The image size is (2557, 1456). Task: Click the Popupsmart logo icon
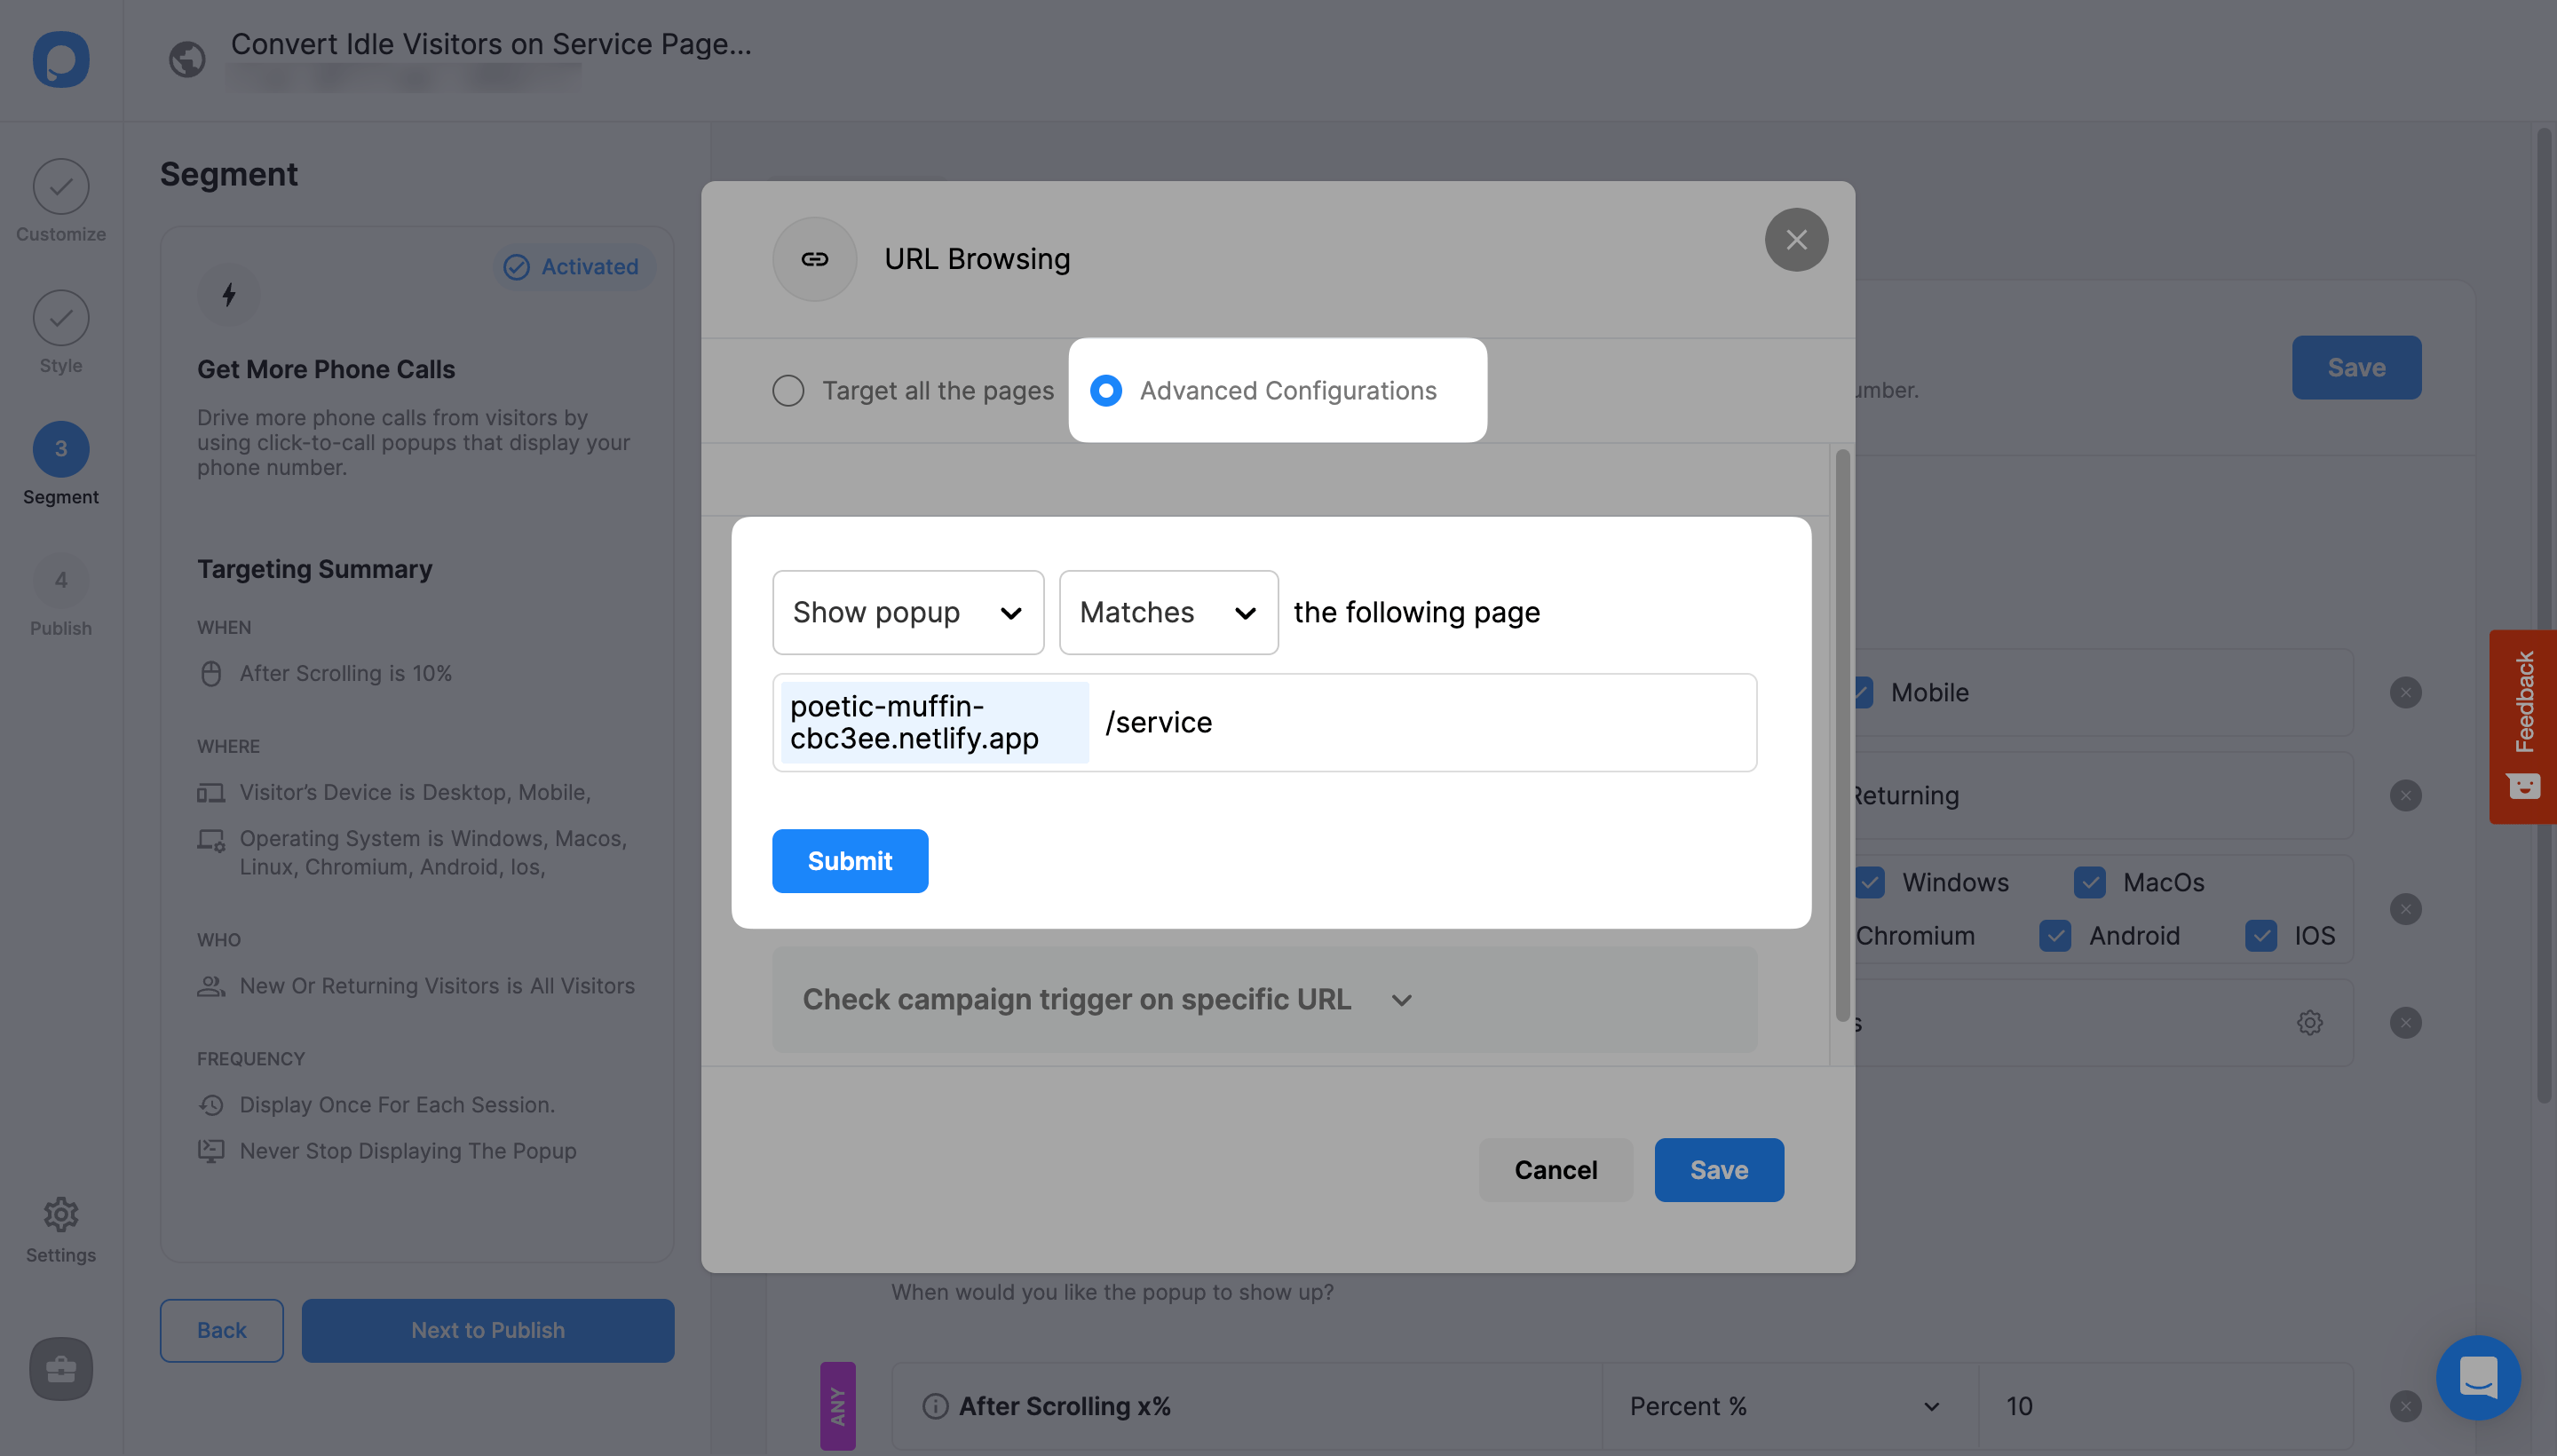pos(61,59)
